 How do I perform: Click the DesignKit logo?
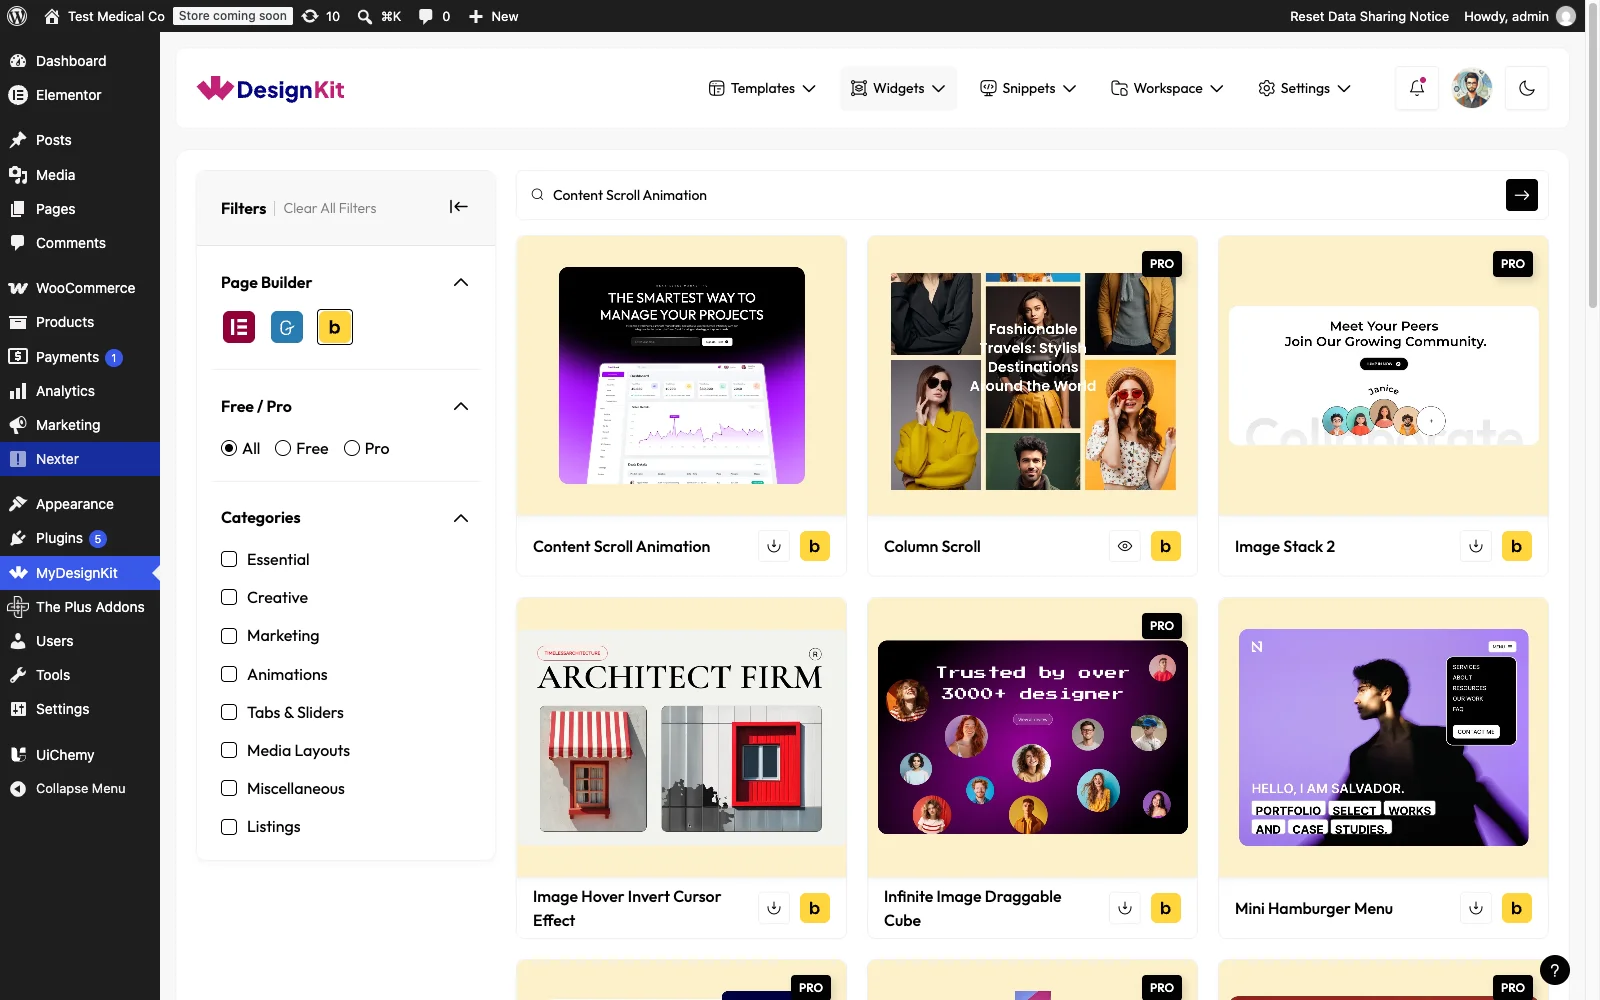[271, 89]
